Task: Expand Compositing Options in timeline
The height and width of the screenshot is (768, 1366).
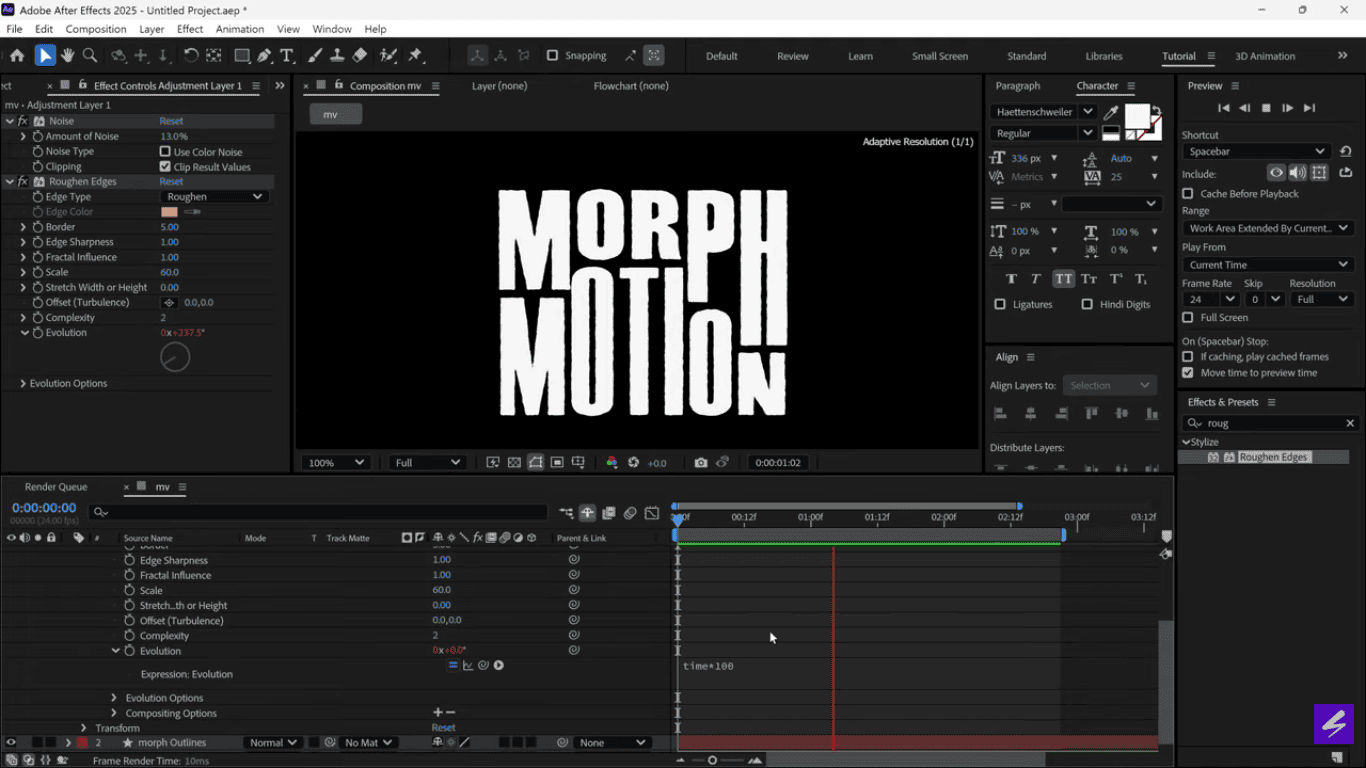Action: pos(113,714)
